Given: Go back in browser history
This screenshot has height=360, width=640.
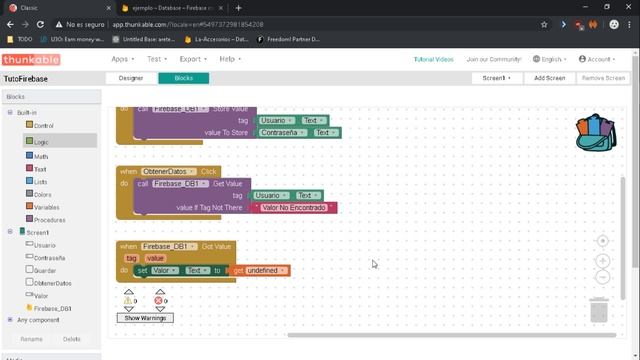Looking at the screenshot, I should point(10,24).
